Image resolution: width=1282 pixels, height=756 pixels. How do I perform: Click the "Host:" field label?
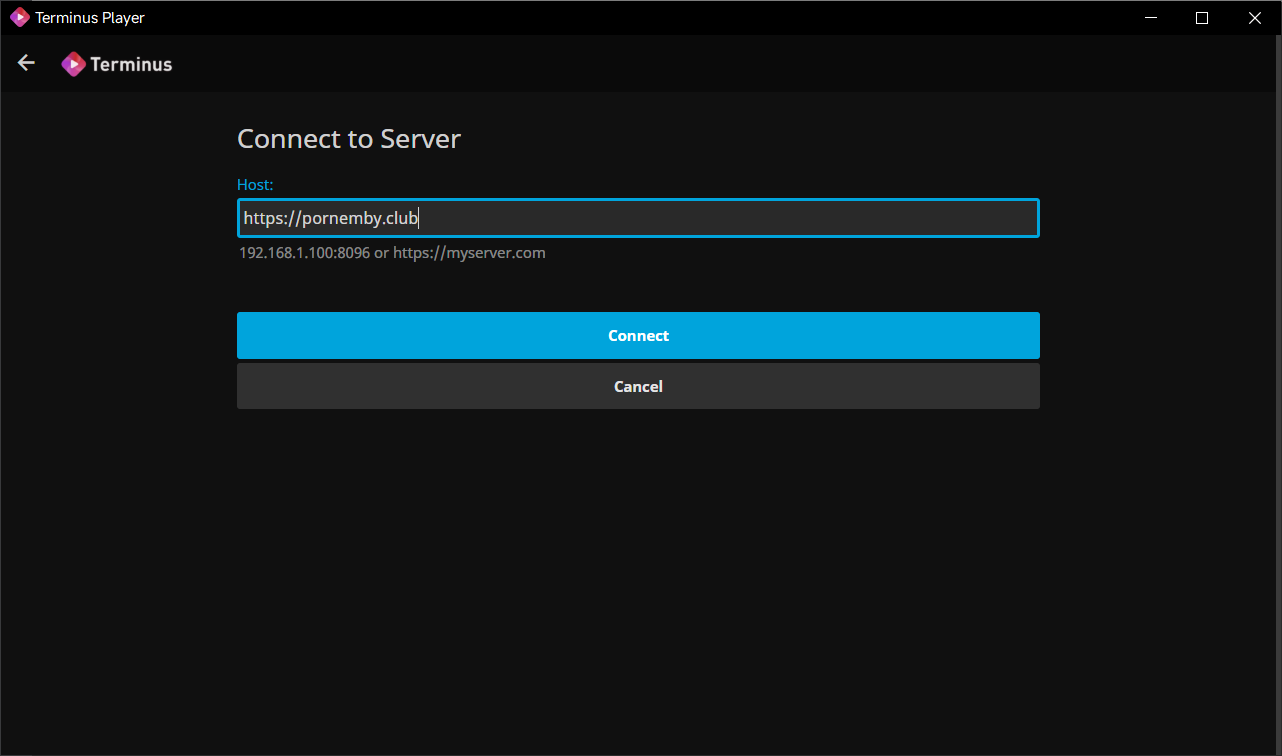pos(255,185)
